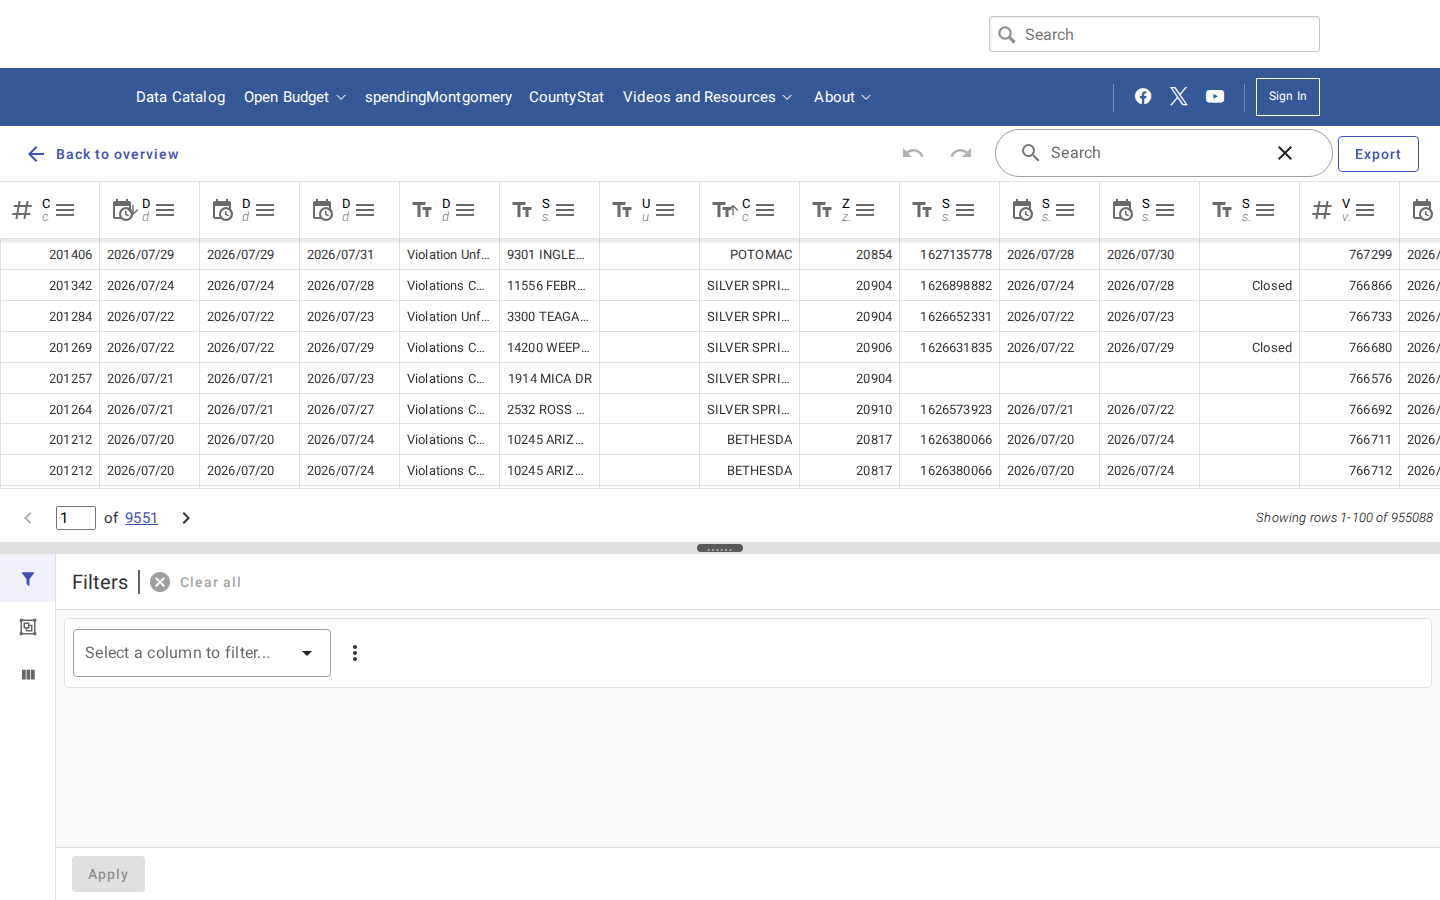Go to the next page with the right chevron

(186, 518)
